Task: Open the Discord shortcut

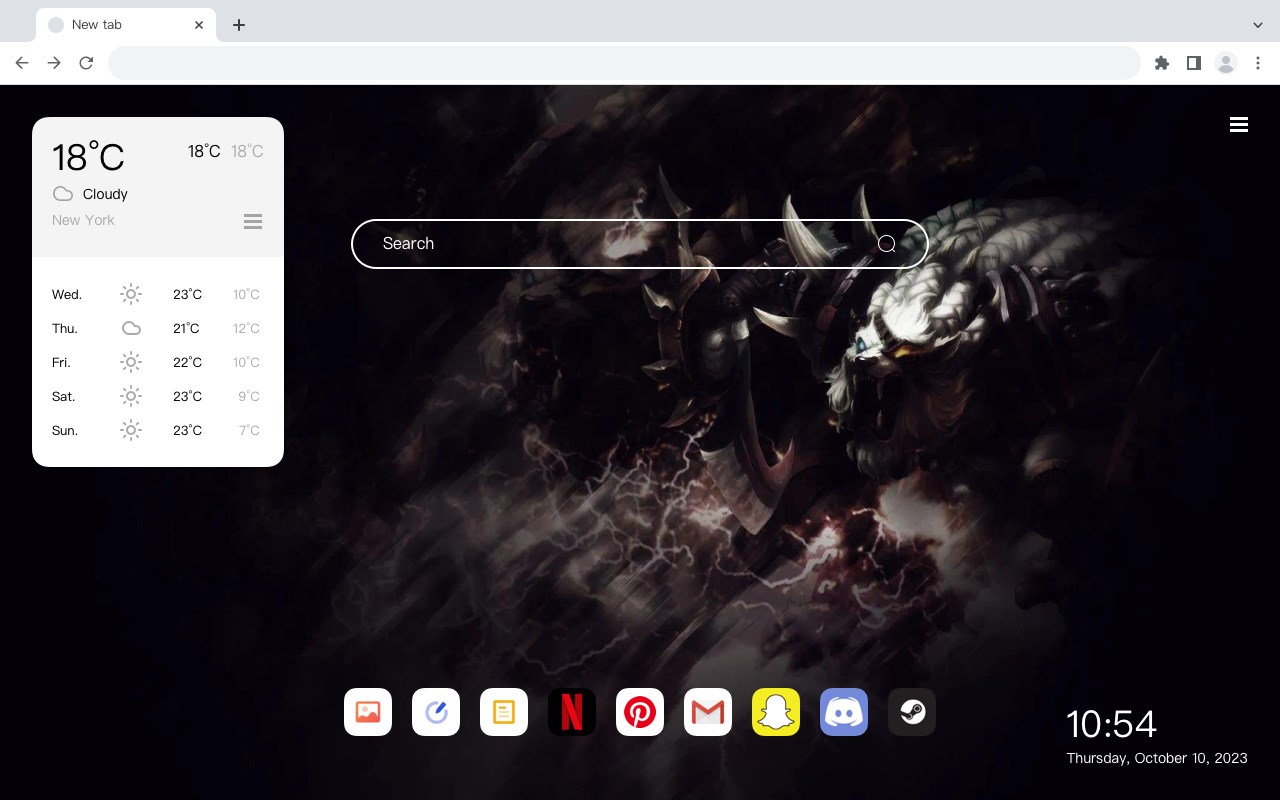Action: pos(844,712)
